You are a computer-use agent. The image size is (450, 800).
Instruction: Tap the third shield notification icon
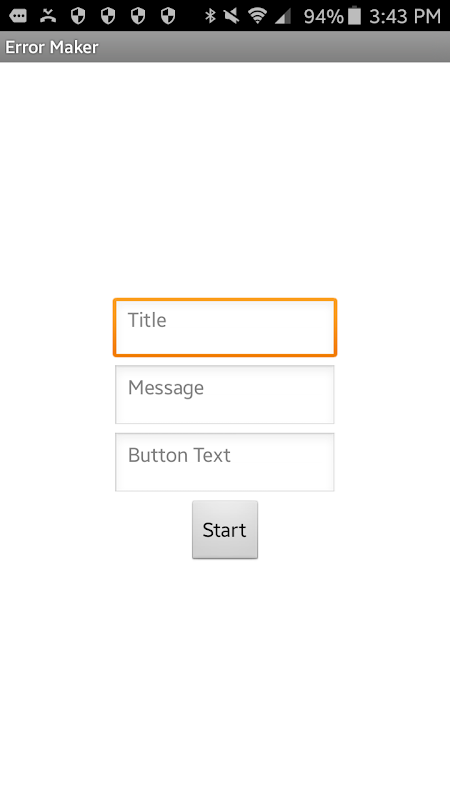(138, 16)
